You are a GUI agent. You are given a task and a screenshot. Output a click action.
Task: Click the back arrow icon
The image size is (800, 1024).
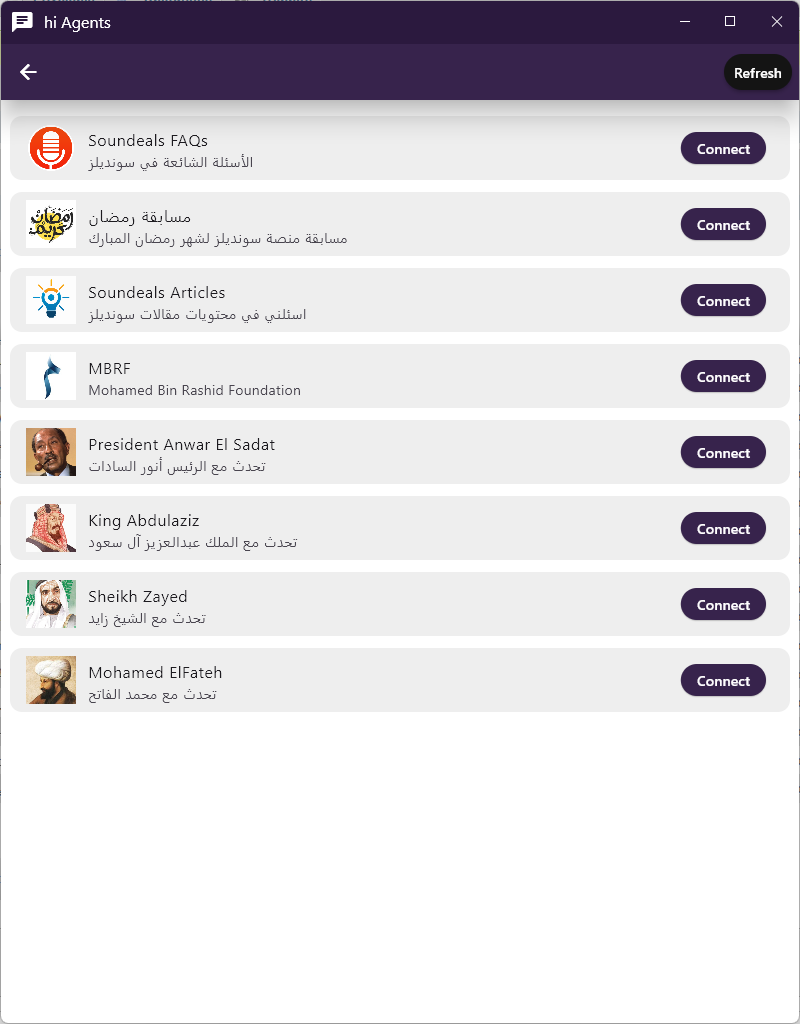pos(28,72)
